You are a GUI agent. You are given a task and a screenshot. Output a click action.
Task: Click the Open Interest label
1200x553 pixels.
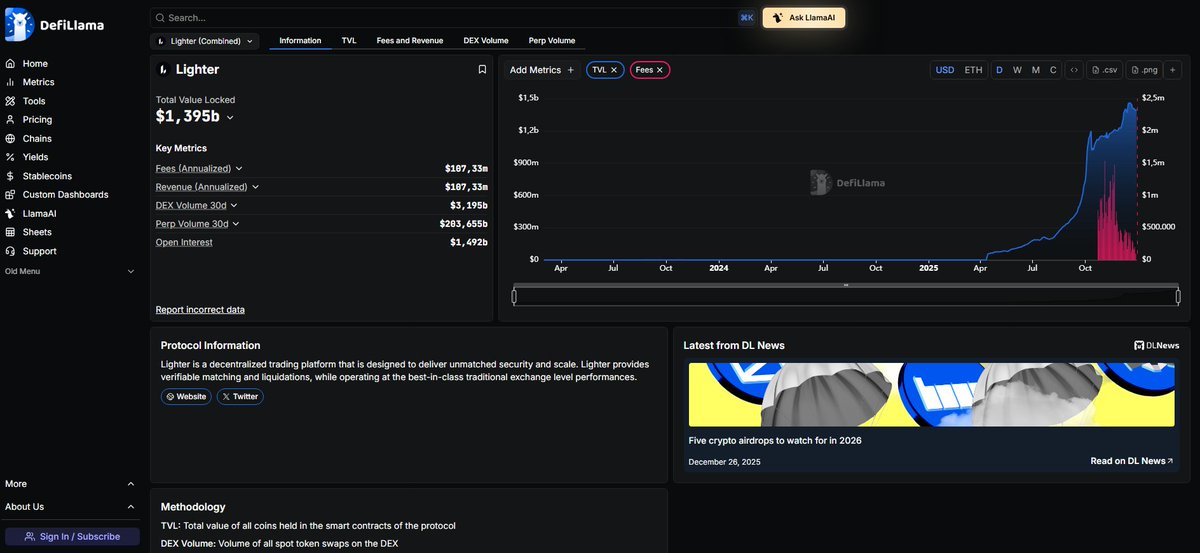(x=184, y=242)
